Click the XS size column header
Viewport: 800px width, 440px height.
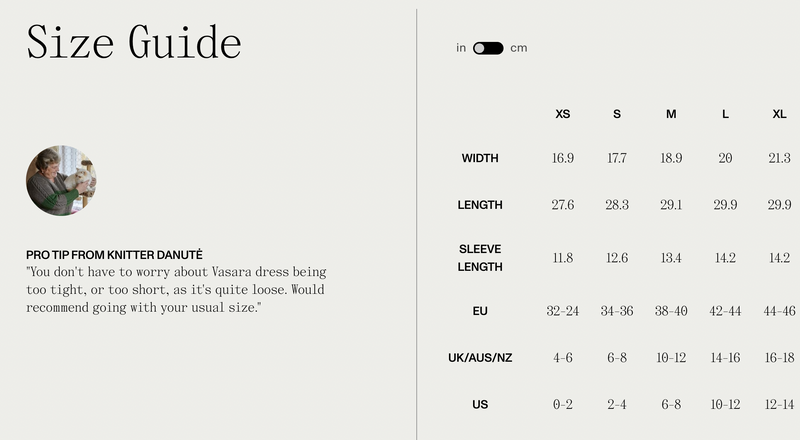[563, 114]
